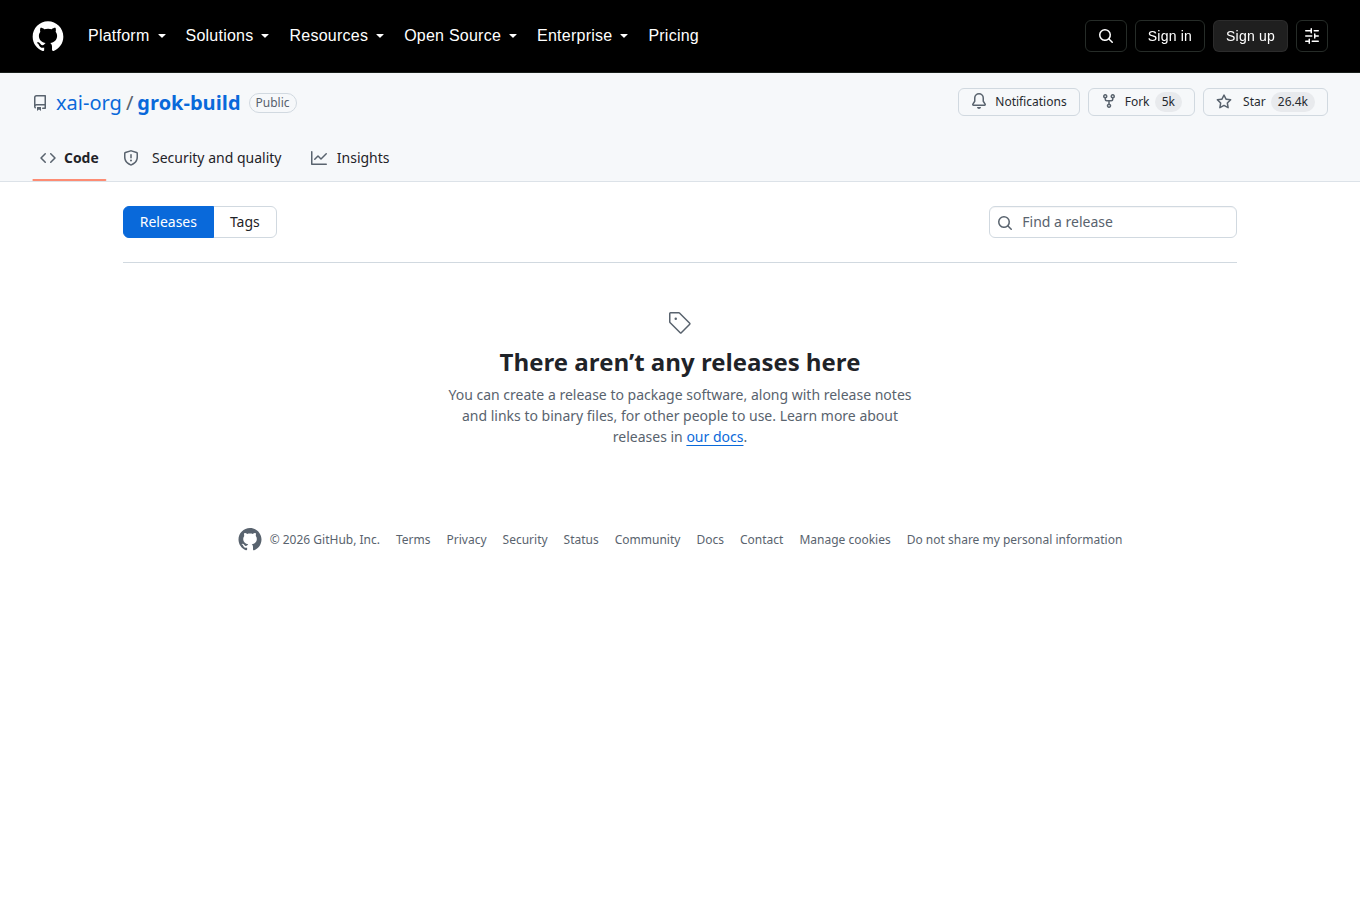
Task: Click the repository book icon
Action: pos(40,103)
